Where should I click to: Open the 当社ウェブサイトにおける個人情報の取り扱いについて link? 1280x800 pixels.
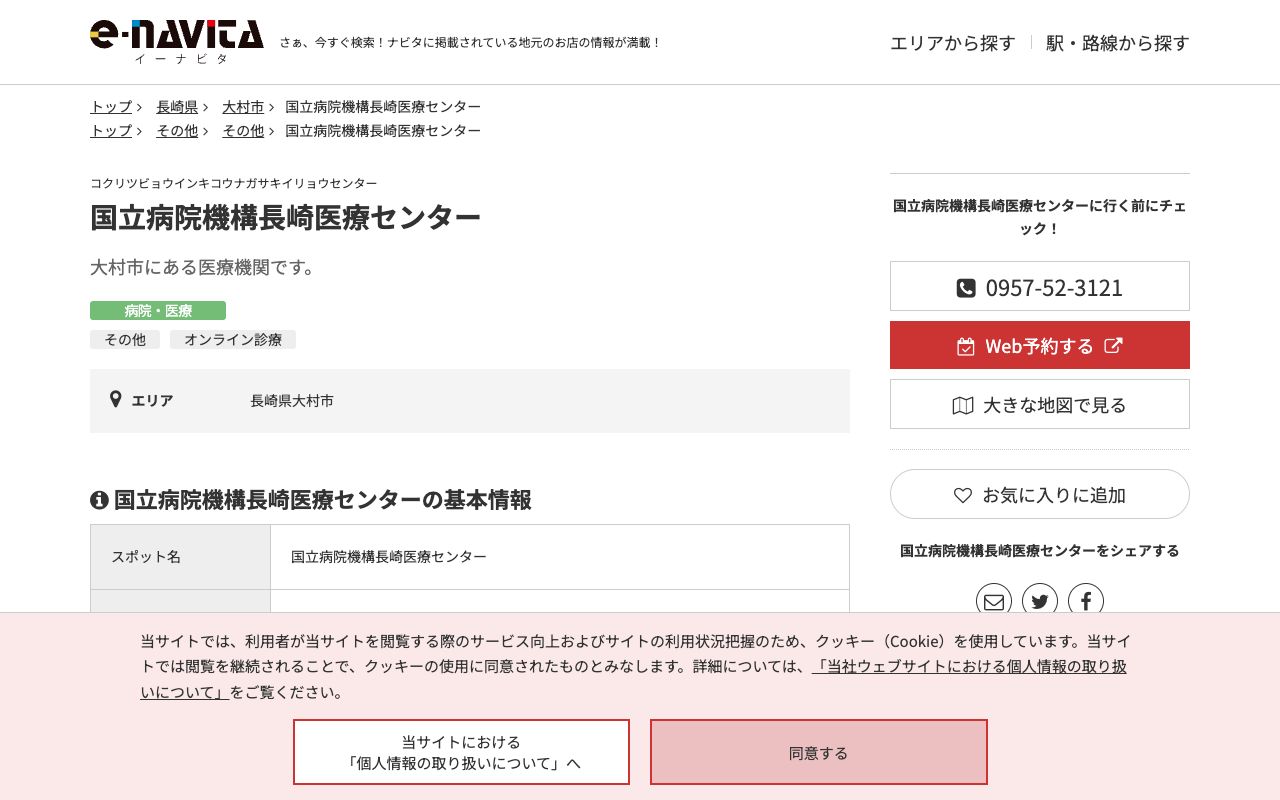click(968, 666)
